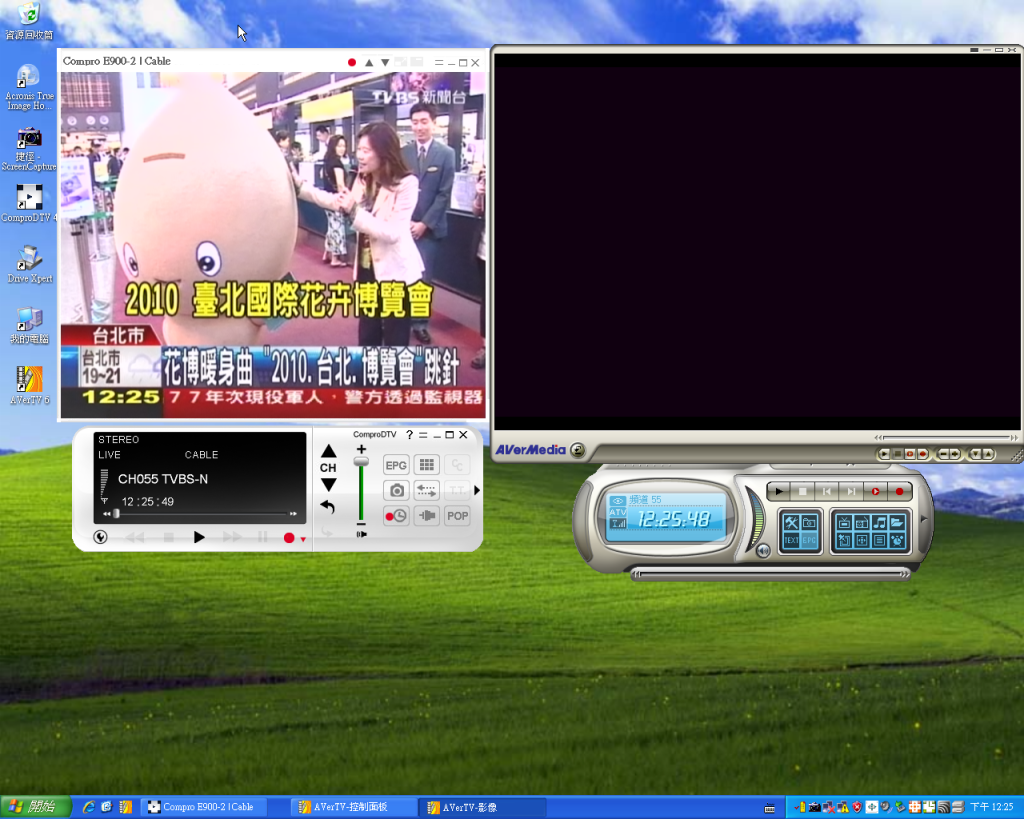
Task: Return to last channel in ComproDTV
Action: (328, 507)
